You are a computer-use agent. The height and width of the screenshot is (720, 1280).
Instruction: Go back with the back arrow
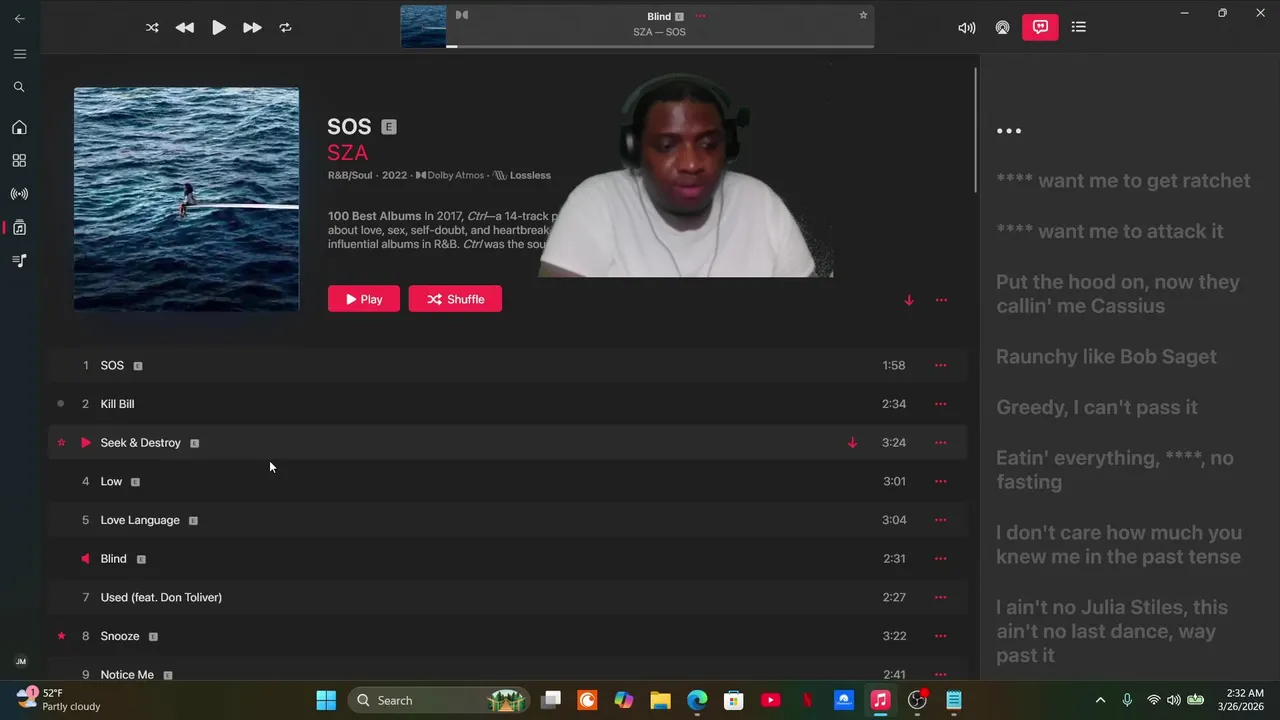pos(19,18)
